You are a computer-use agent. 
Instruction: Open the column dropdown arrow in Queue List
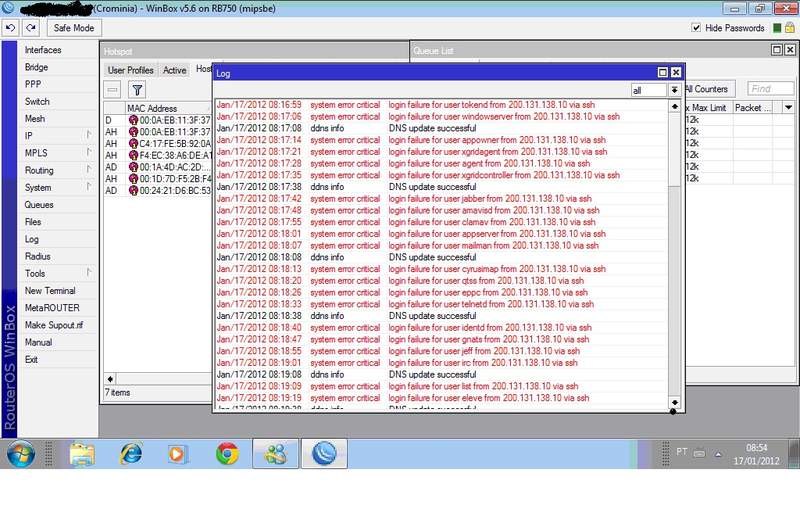point(788,108)
